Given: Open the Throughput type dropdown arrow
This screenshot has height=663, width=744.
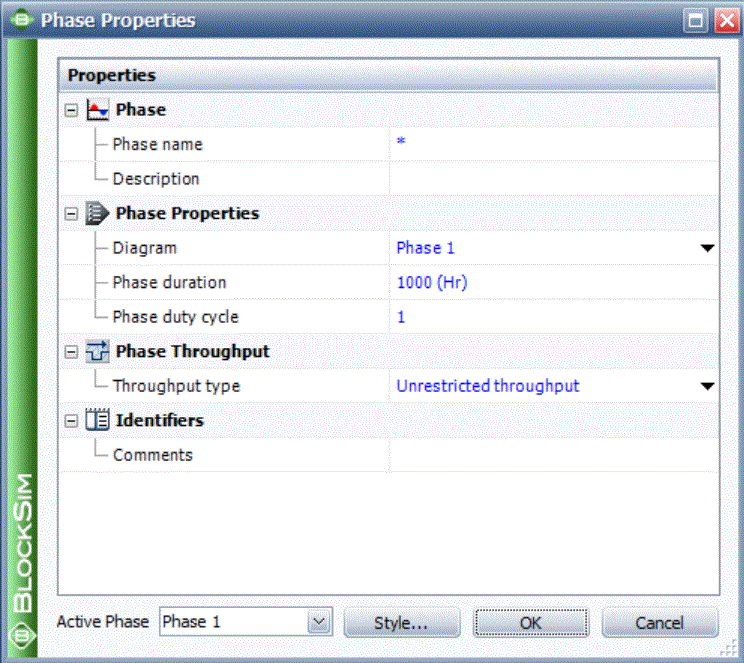Looking at the screenshot, I should tap(707, 386).
